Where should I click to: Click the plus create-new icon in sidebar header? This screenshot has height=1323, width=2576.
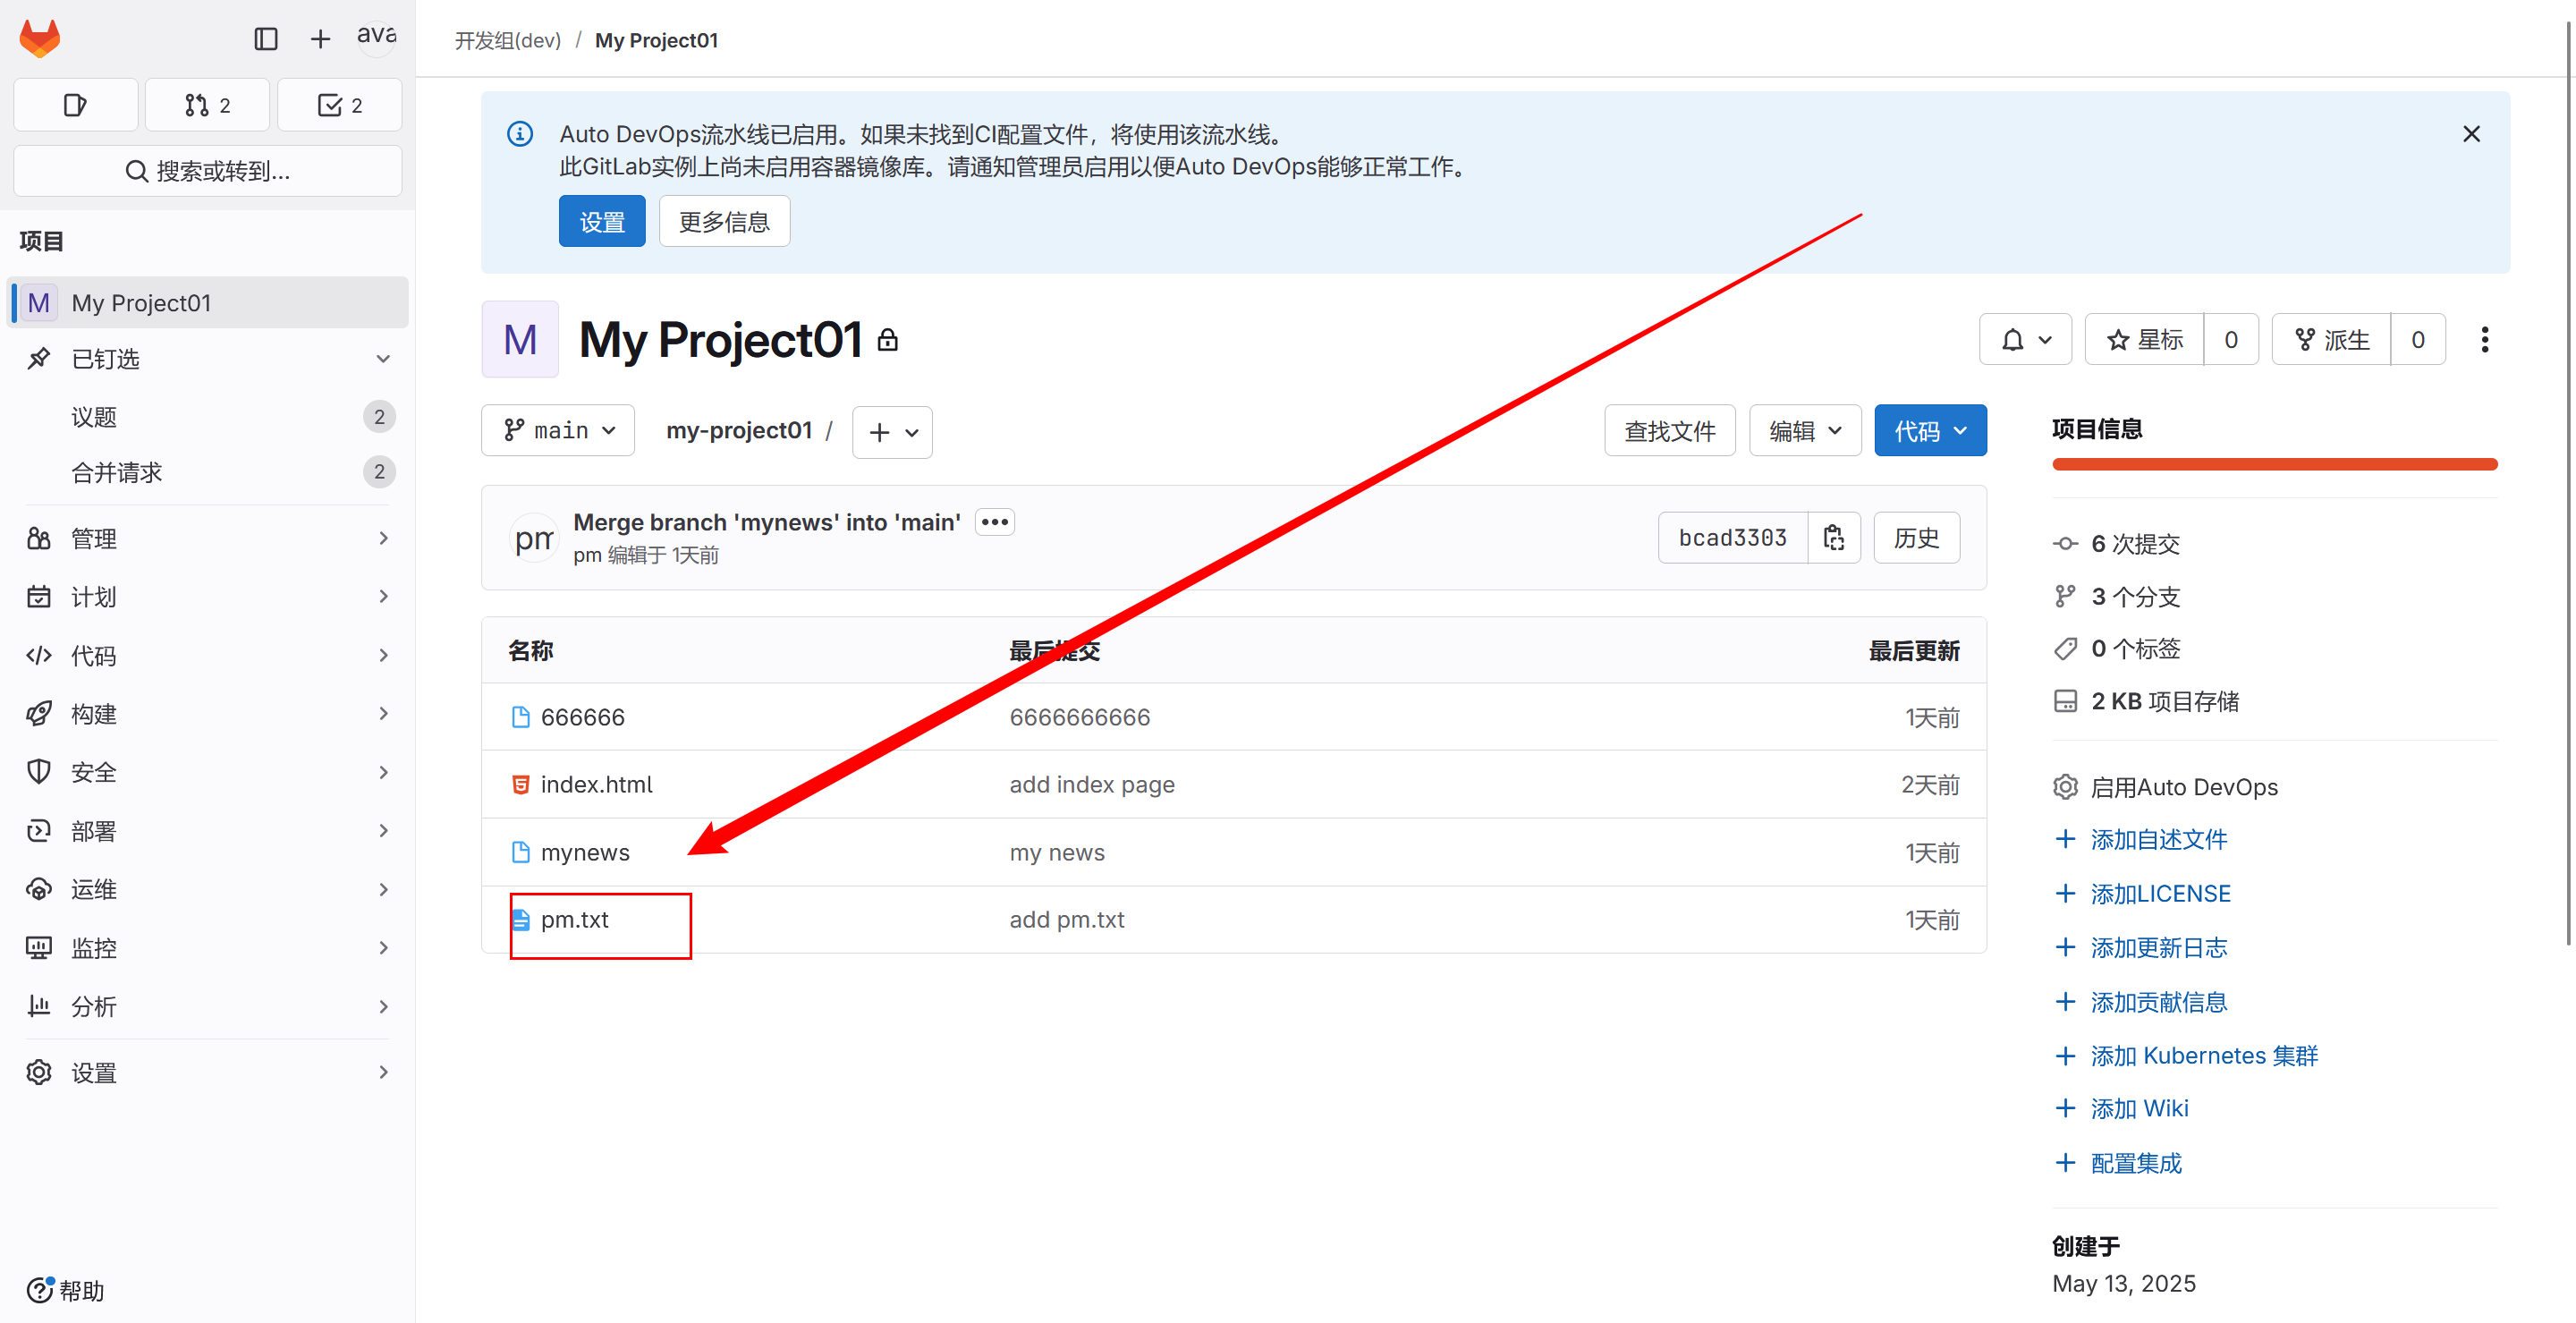coord(320,39)
